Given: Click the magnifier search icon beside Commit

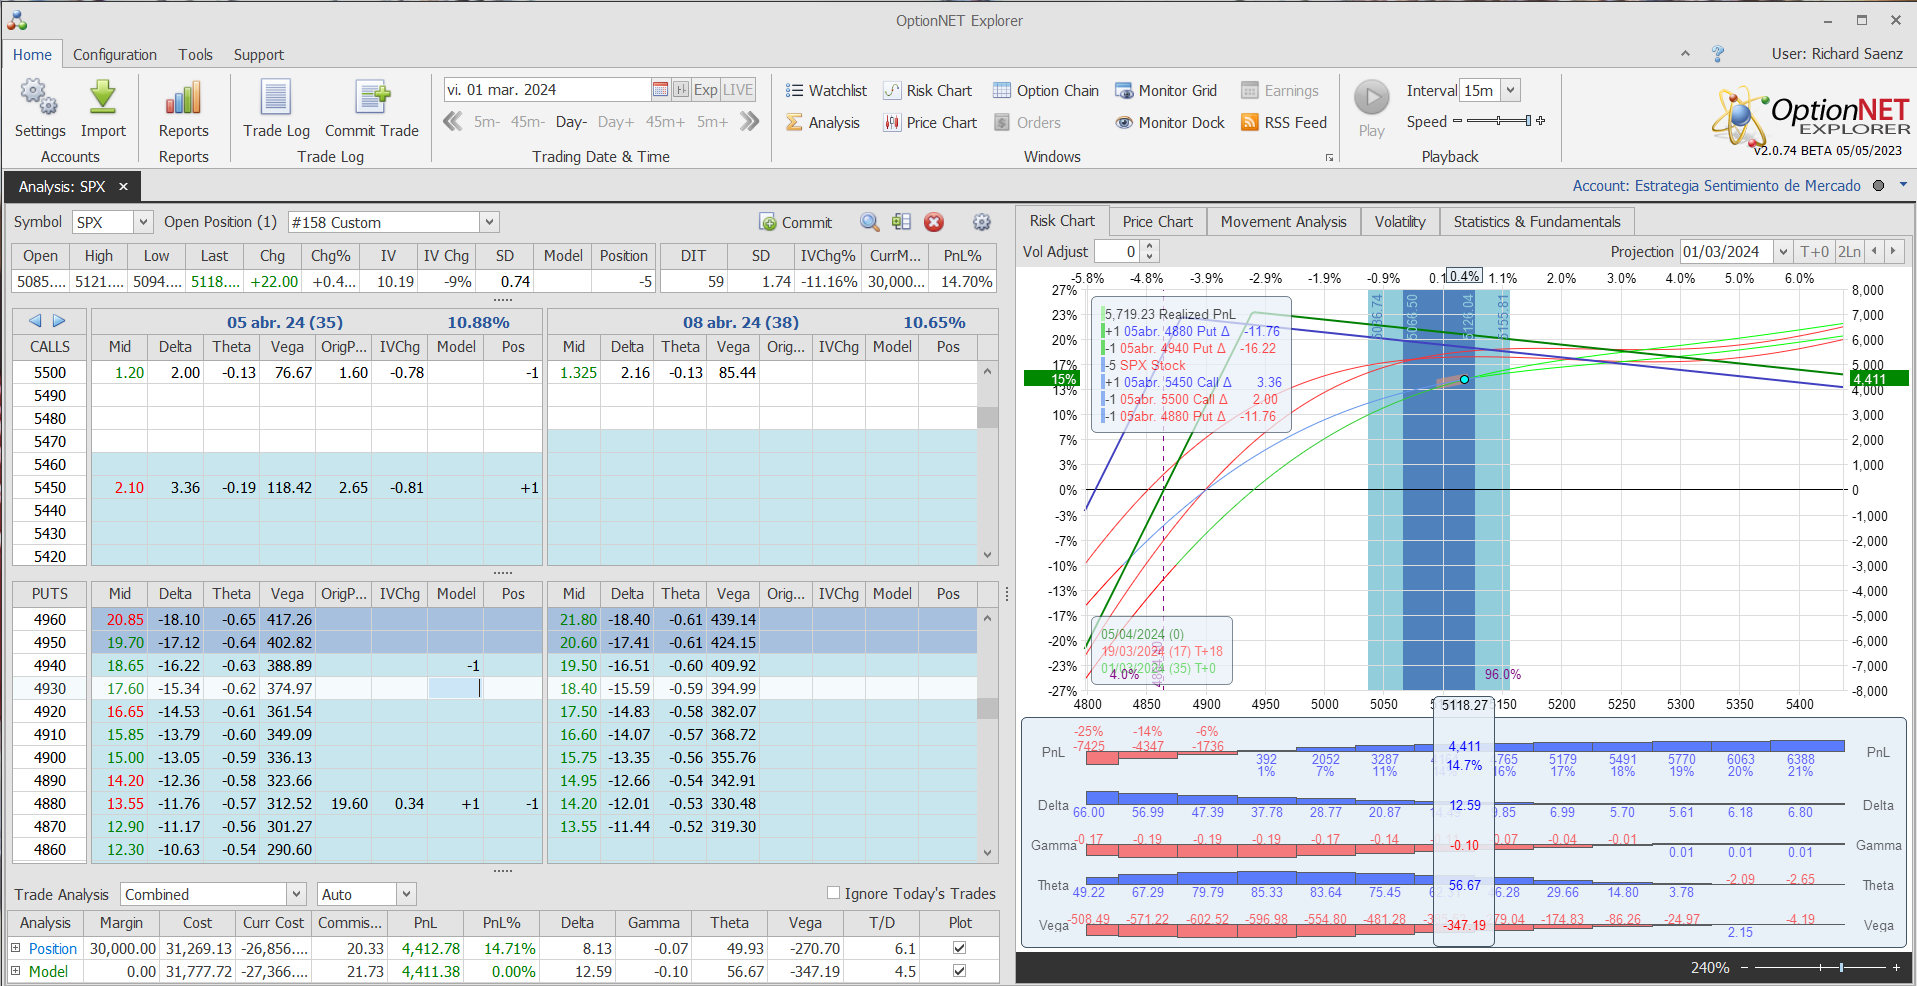Looking at the screenshot, I should point(869,222).
